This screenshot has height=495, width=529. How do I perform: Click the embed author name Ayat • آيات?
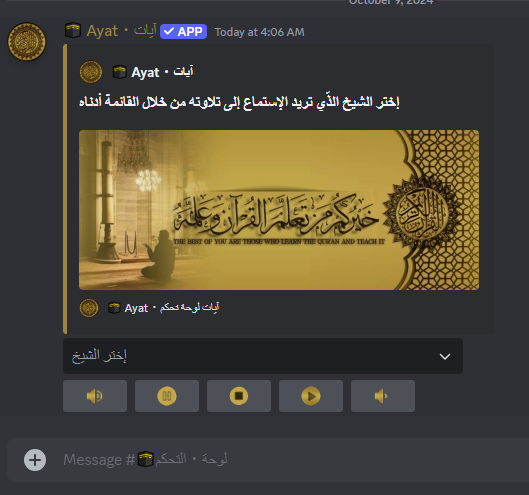162,72
